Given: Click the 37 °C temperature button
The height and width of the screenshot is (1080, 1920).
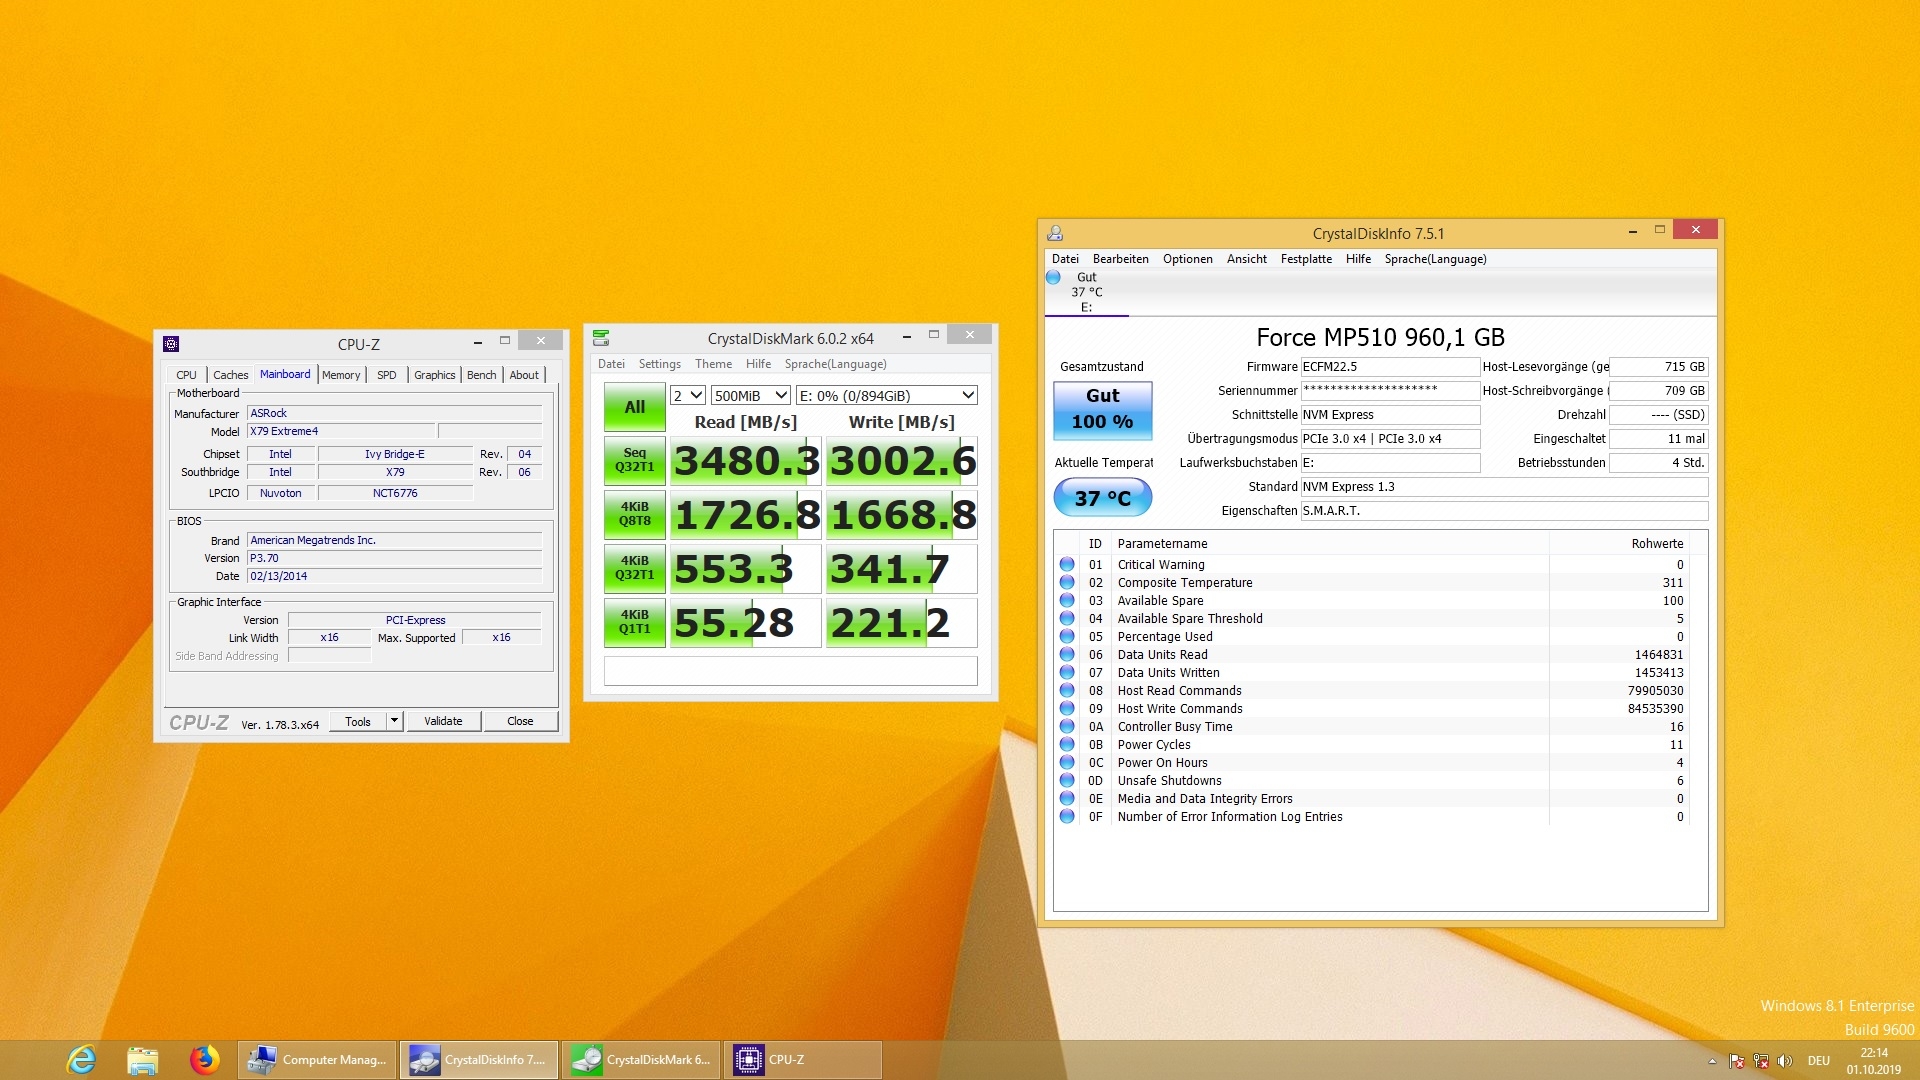Looking at the screenshot, I should tap(1103, 498).
